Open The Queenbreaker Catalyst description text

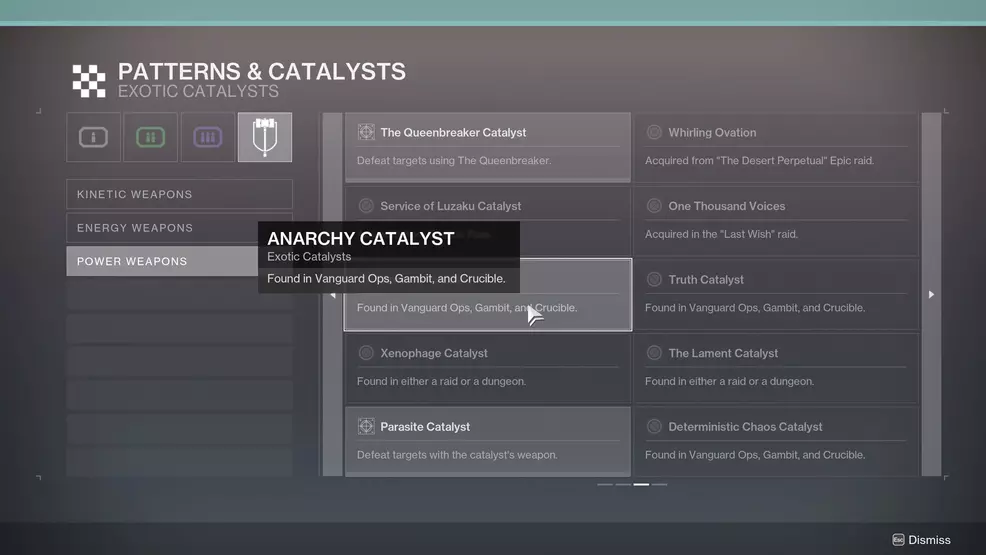pyautogui.click(x=454, y=160)
